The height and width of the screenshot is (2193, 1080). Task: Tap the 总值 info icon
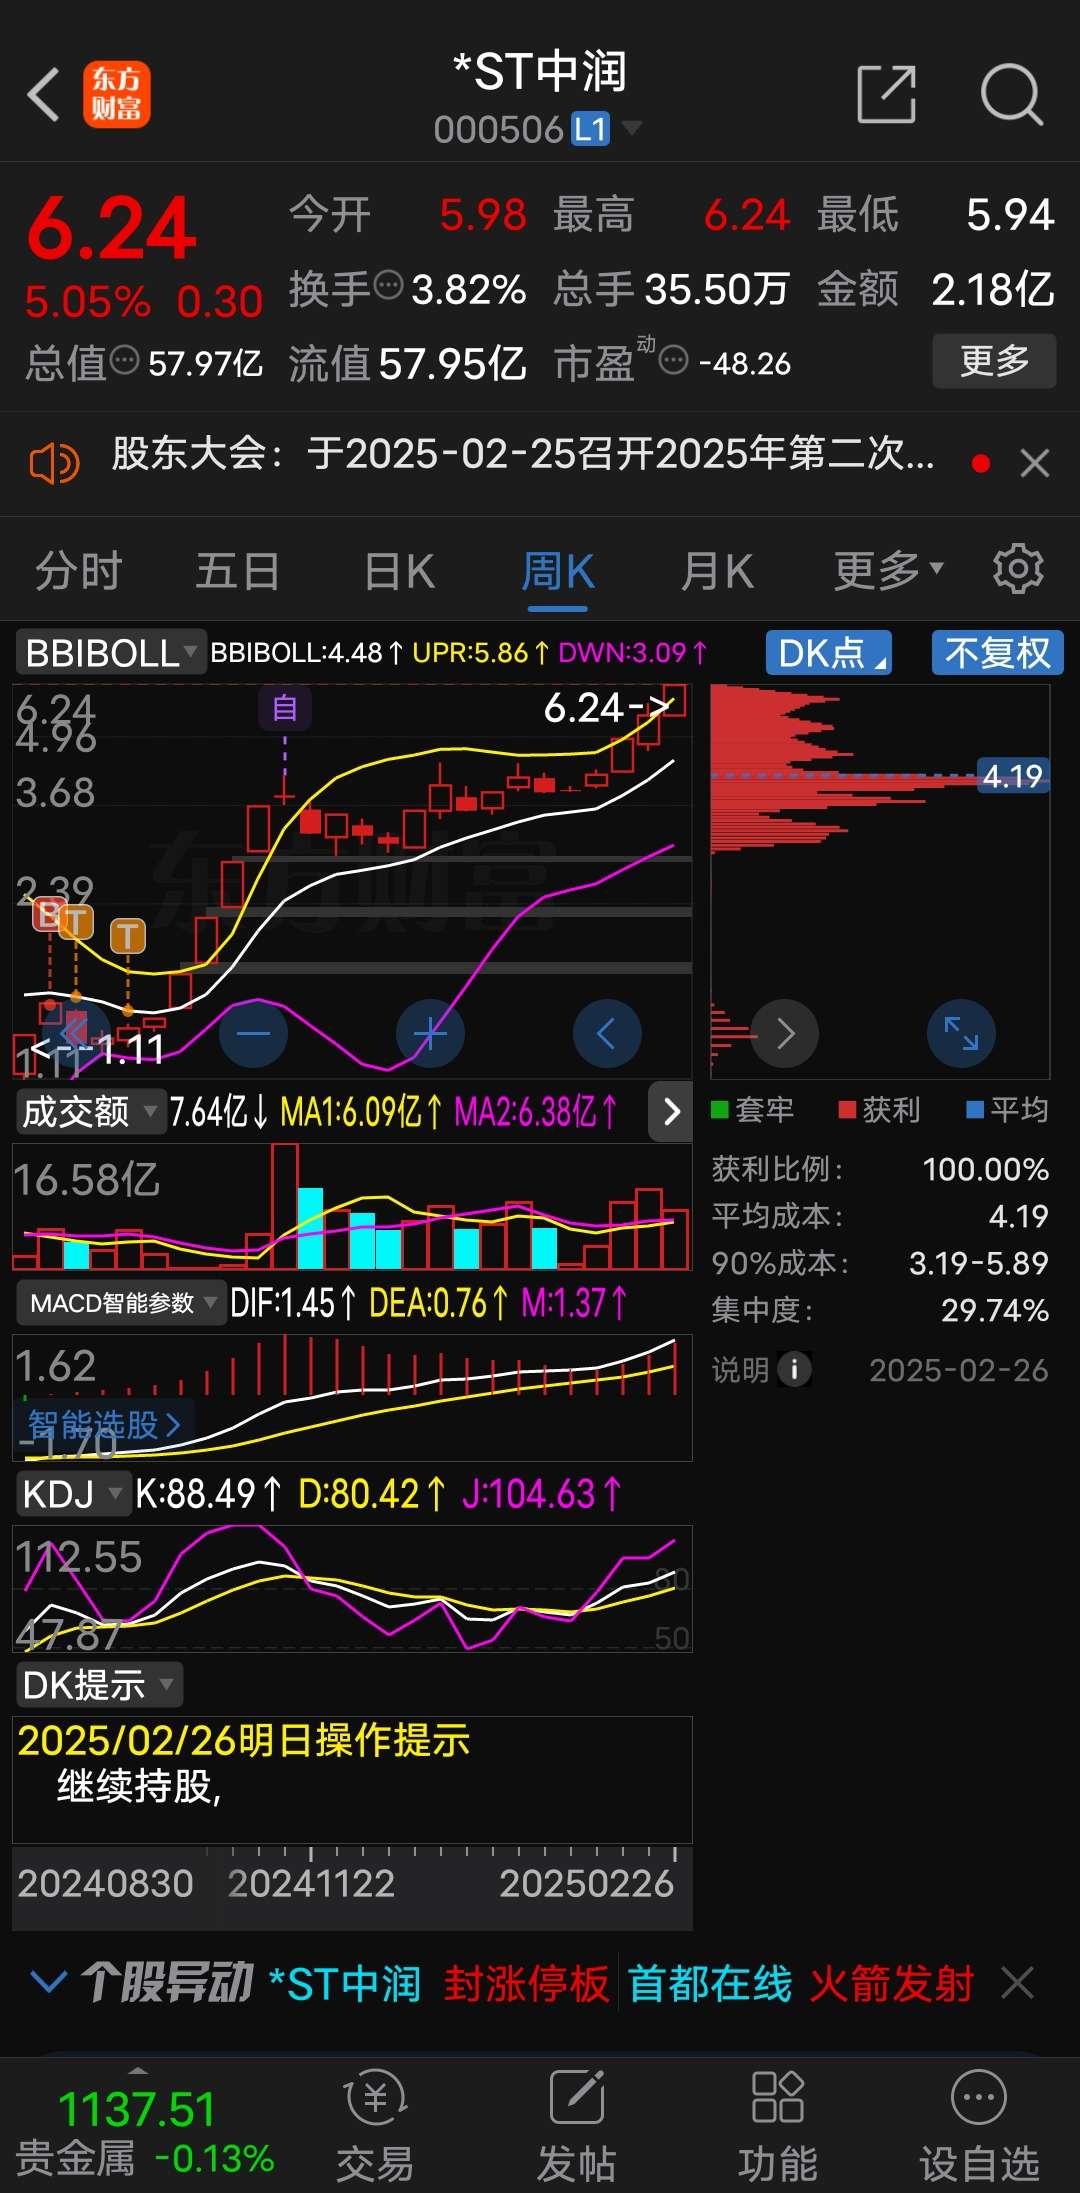pyautogui.click(x=124, y=359)
